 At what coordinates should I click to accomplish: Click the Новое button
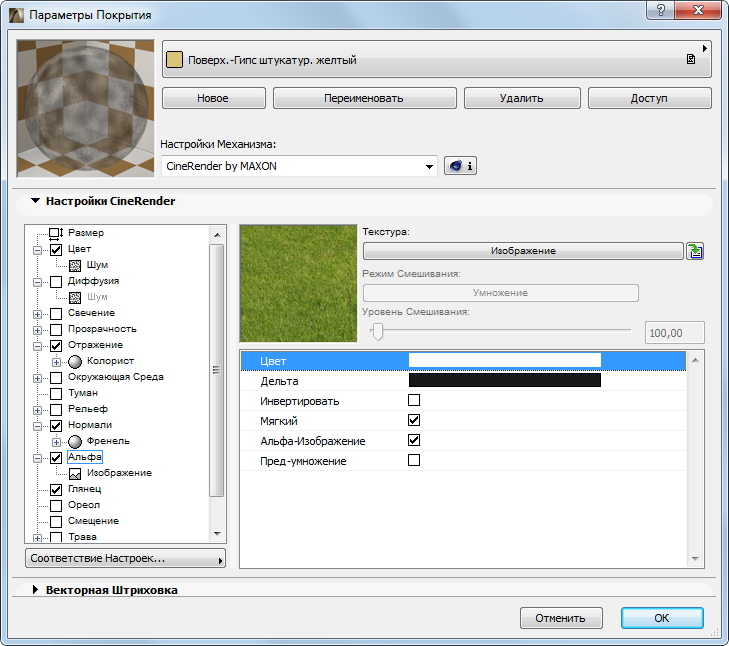[213, 98]
